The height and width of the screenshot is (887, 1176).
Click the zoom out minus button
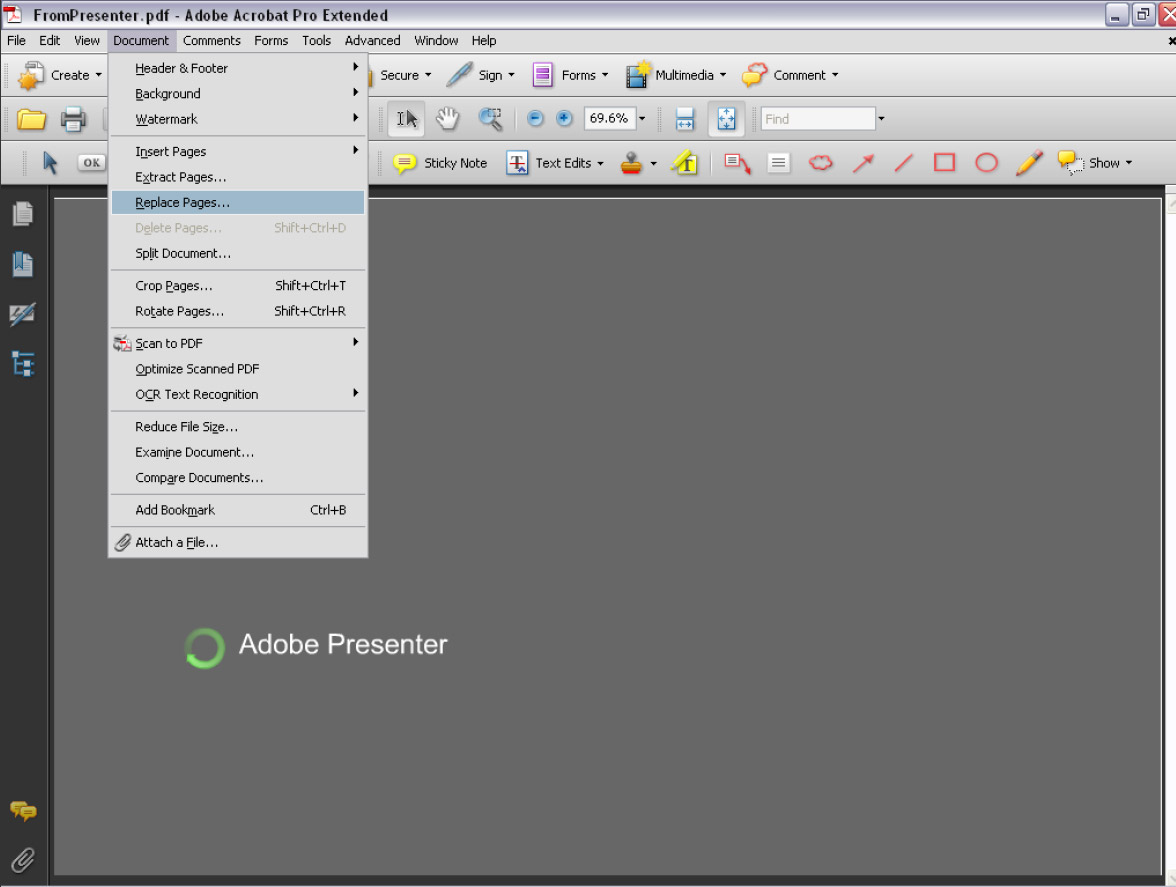point(535,119)
